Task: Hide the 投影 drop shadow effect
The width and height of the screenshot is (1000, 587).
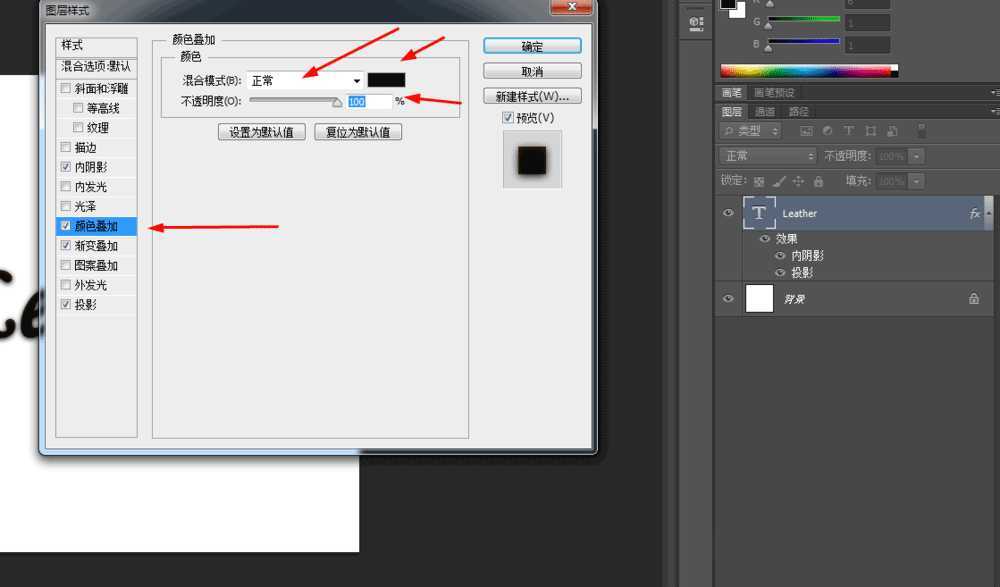Action: click(x=779, y=272)
